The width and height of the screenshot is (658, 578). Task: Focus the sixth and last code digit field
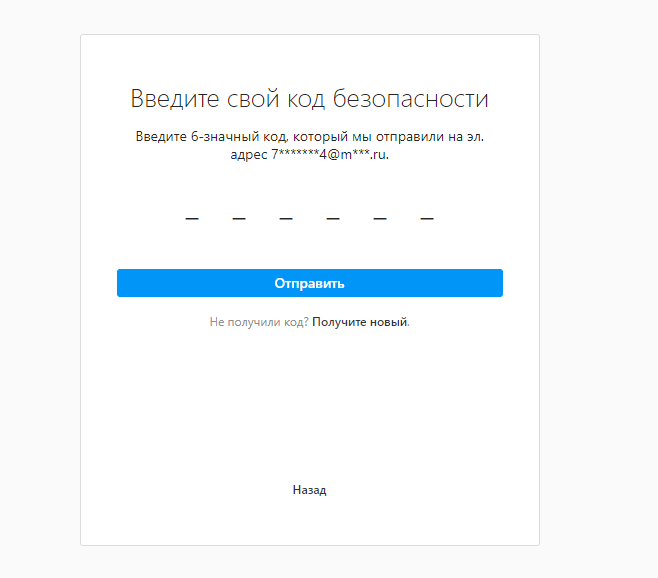pyautogui.click(x=427, y=211)
